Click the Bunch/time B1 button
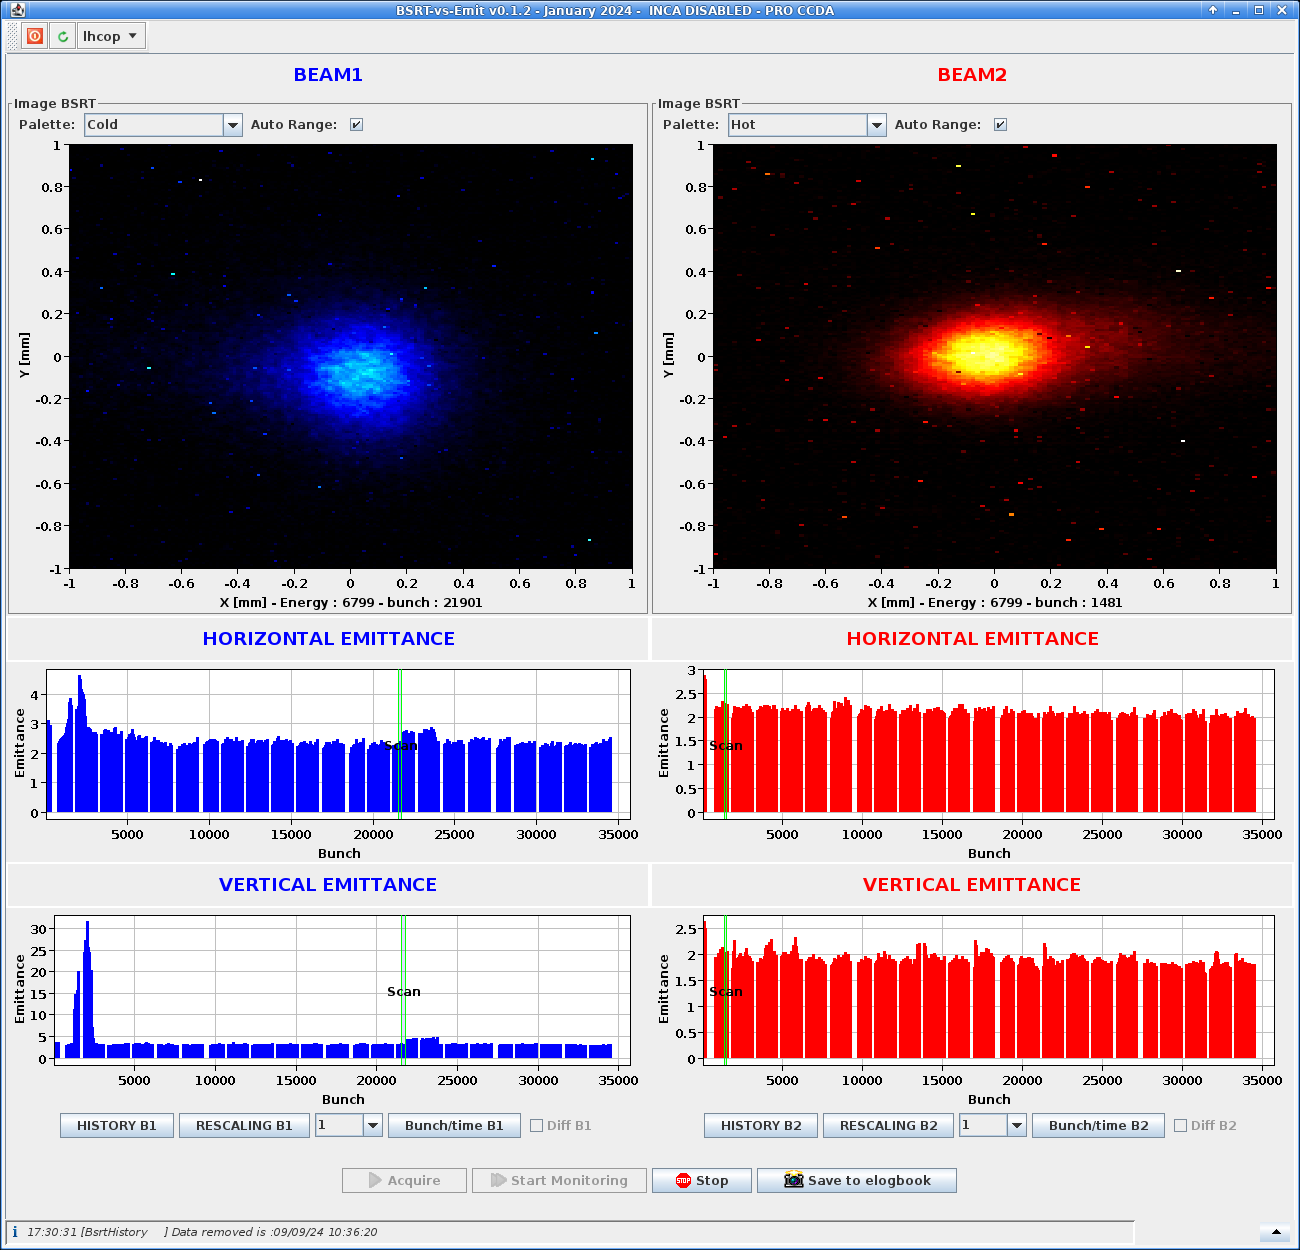This screenshot has height=1250, width=1300. (454, 1125)
